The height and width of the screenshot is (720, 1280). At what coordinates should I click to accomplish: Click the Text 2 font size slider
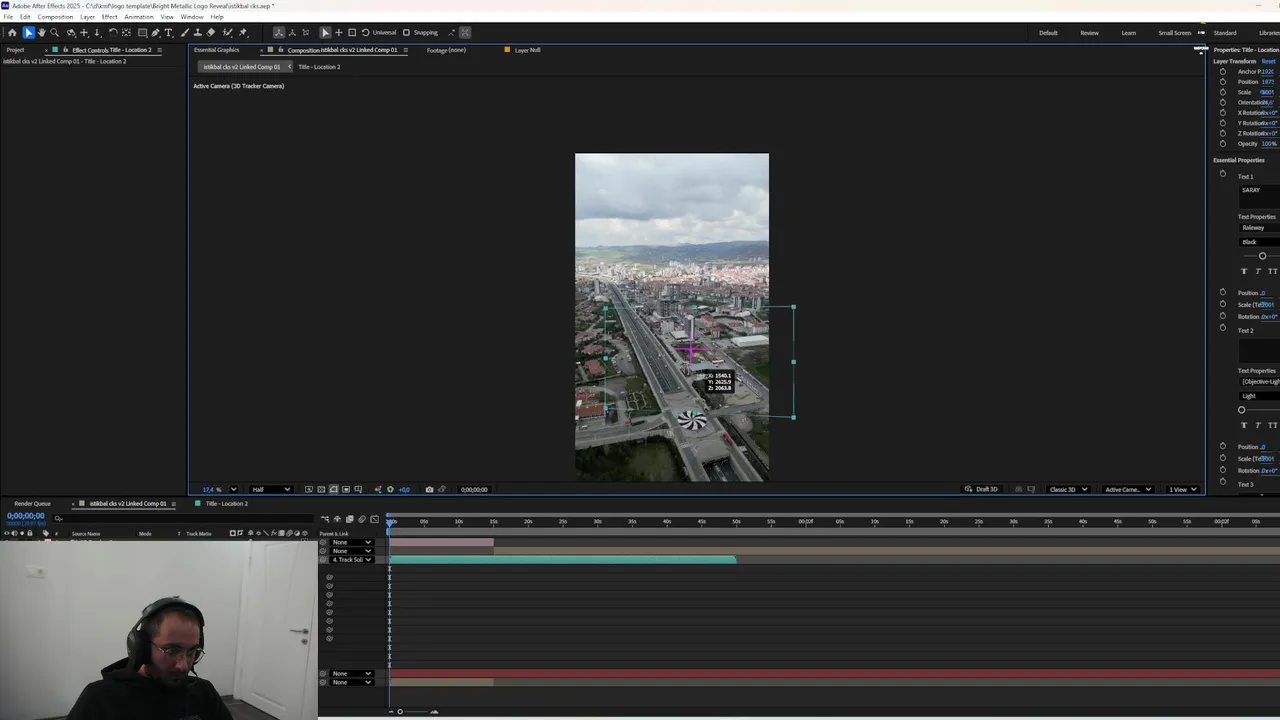[x=1242, y=410]
